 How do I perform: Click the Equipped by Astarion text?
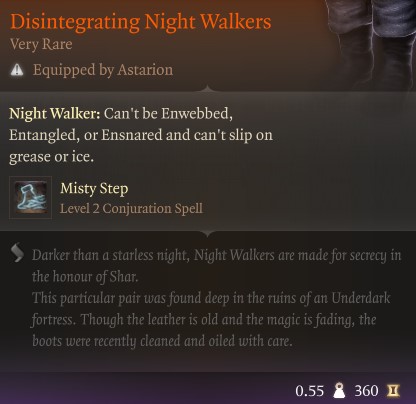[x=103, y=70]
